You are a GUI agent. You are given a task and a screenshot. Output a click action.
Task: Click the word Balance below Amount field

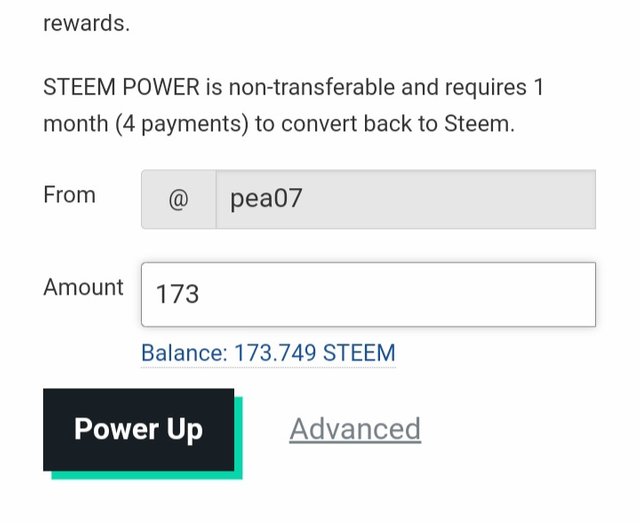[x=184, y=353]
